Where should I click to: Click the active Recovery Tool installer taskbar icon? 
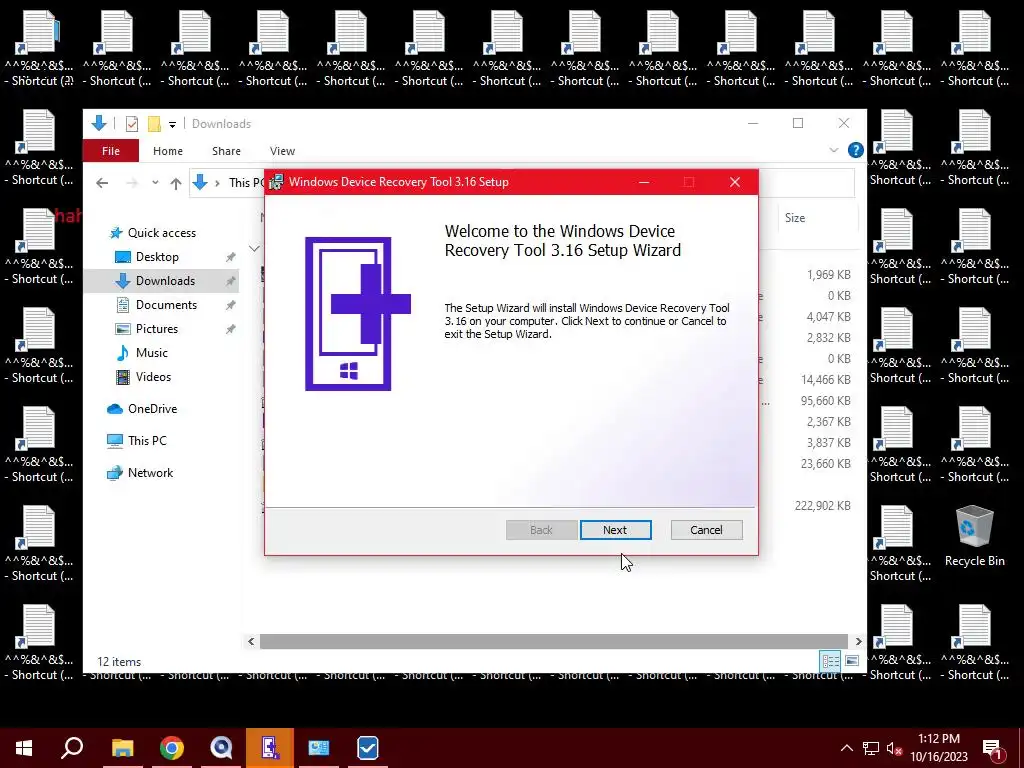[x=270, y=748]
